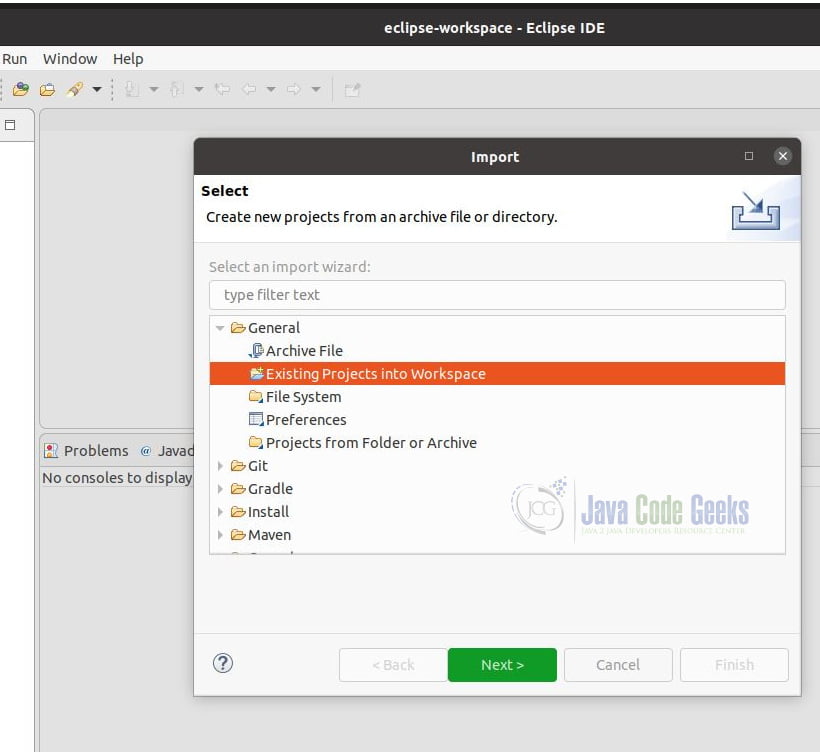Viewport: 820px width, 752px height.
Task: Click the Existing Projects into Workspace icon
Action: 258,373
